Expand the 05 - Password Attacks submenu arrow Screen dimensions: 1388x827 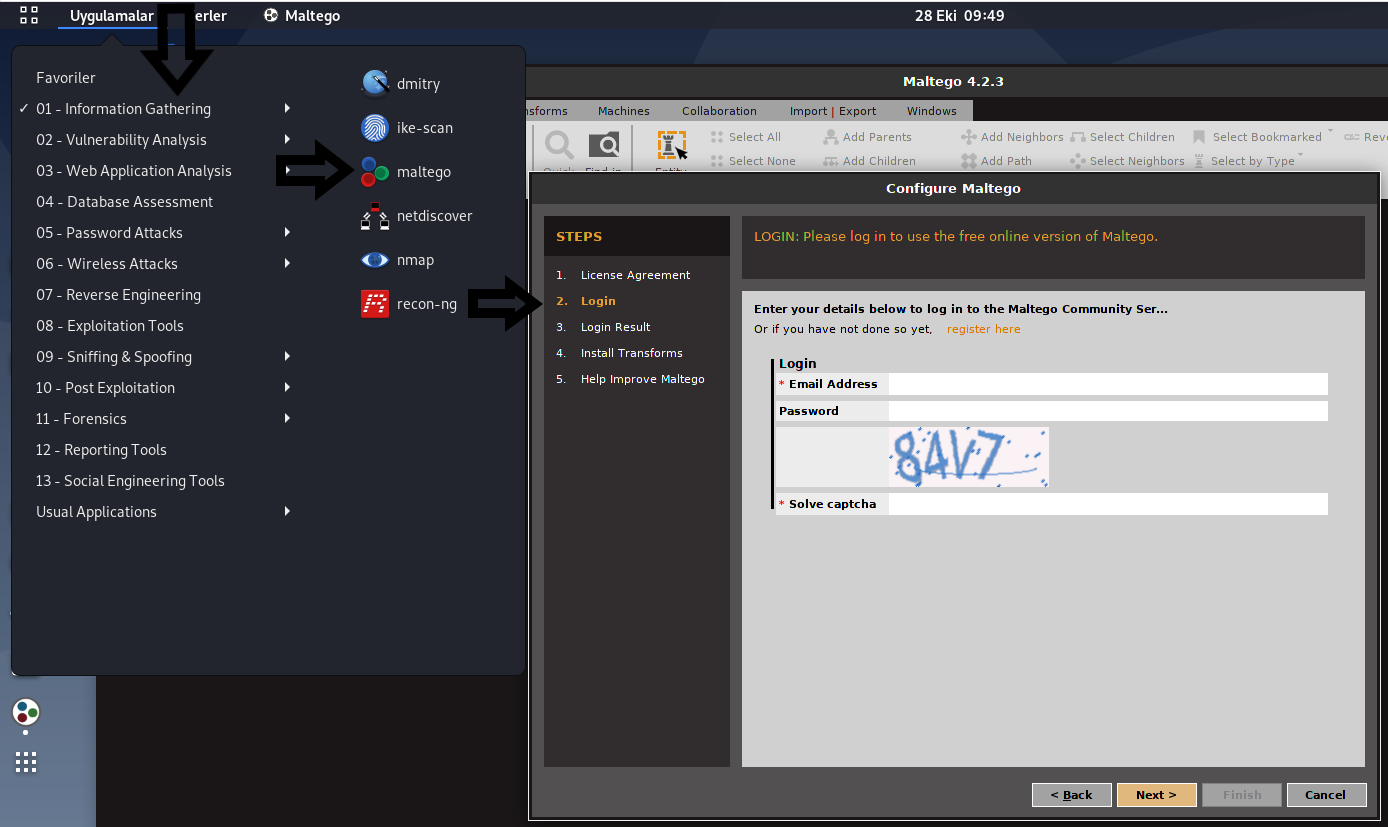pos(287,232)
